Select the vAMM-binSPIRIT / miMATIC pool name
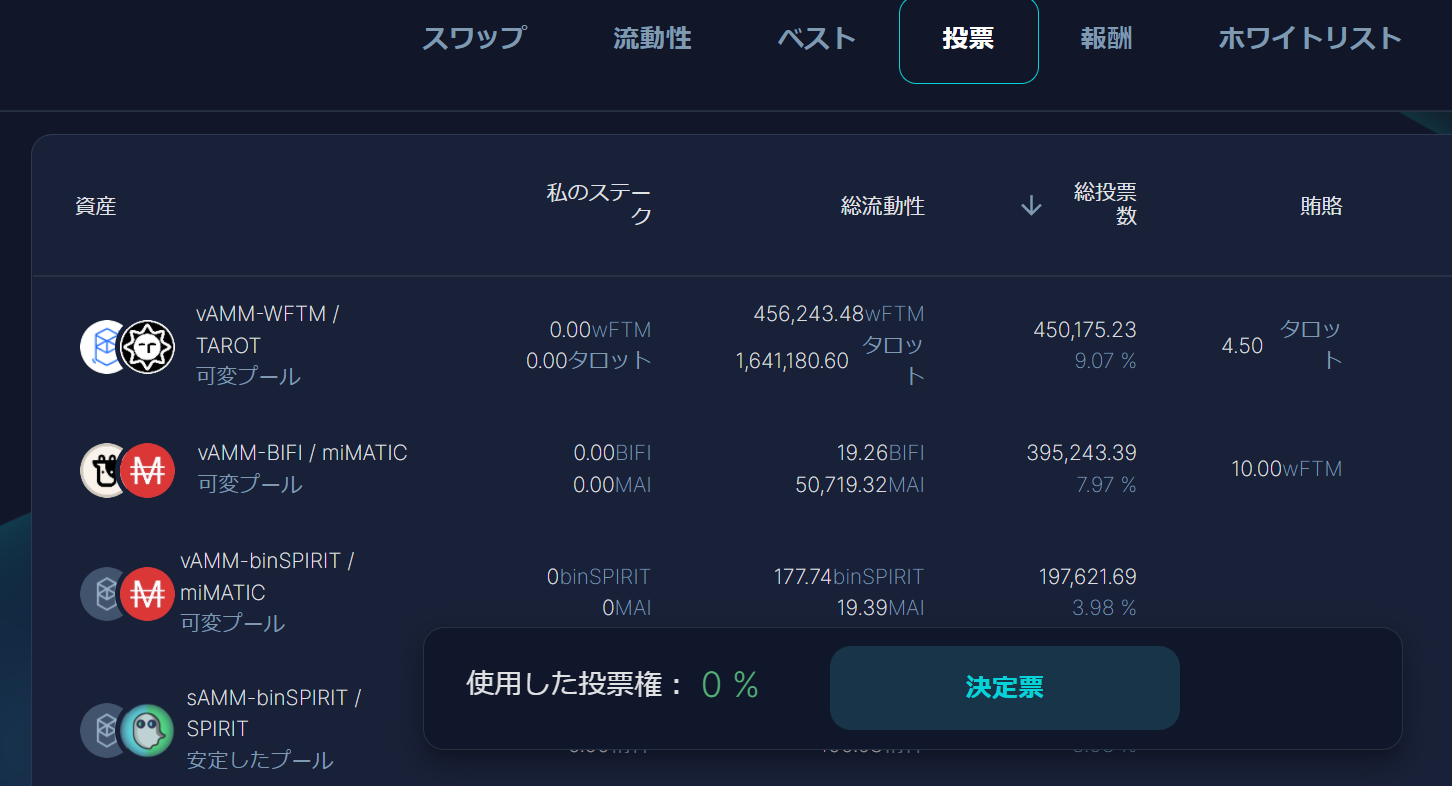The image size is (1452, 792). point(267,577)
